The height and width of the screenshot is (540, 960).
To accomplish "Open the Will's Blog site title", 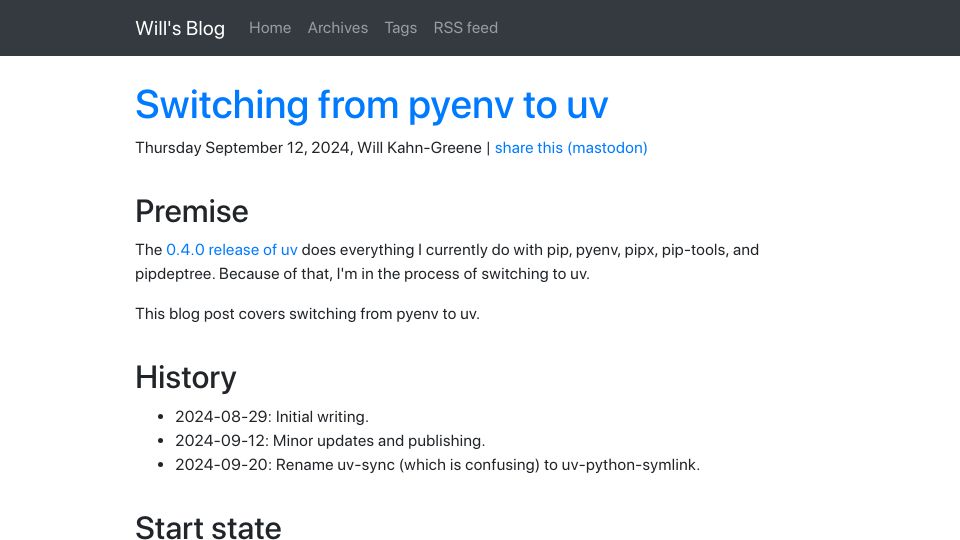I will tap(180, 28).
